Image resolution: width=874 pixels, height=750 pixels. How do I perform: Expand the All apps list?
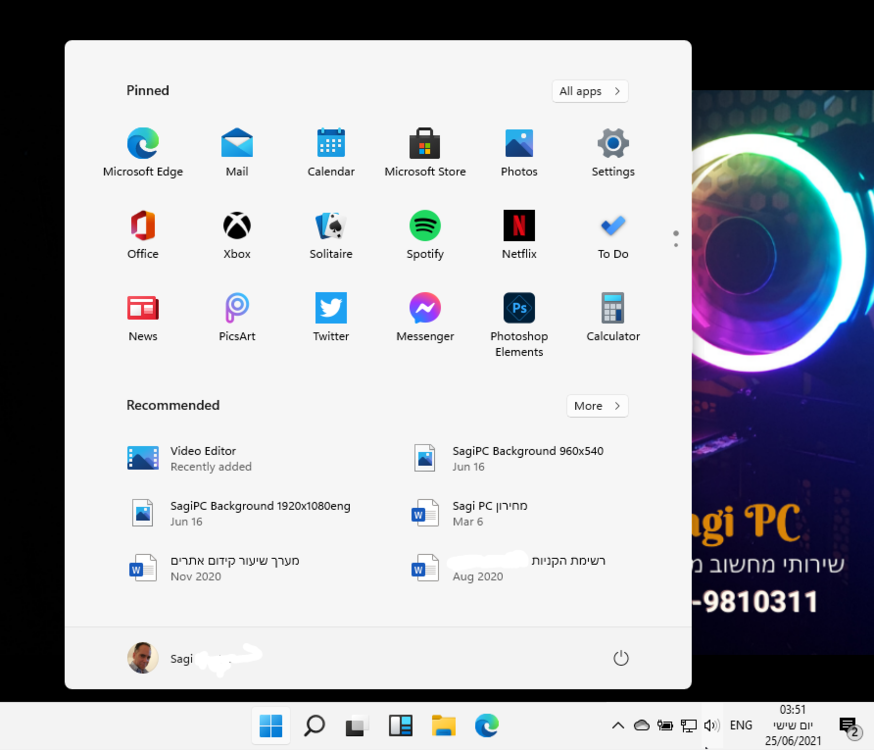[590, 91]
